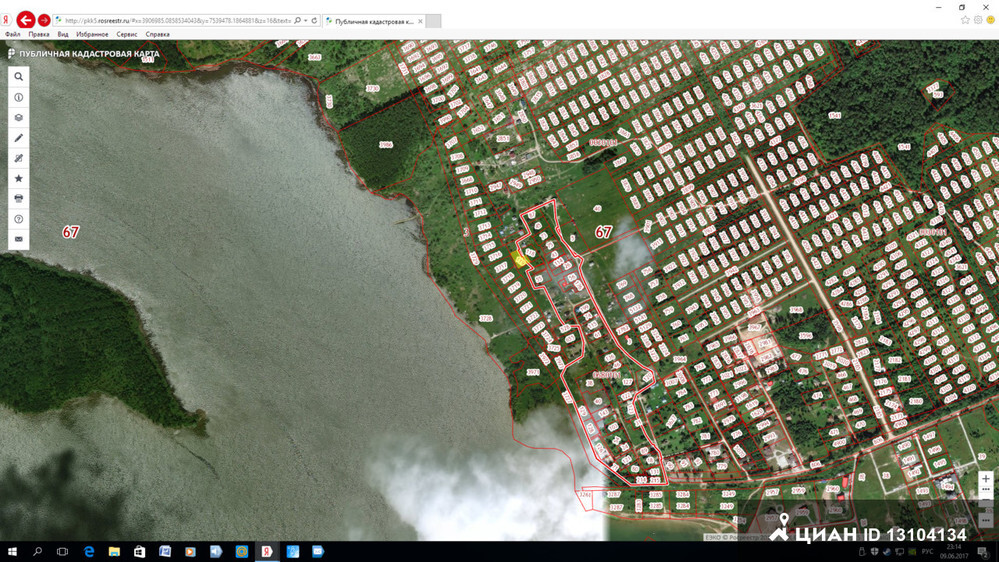Select the Публичная кадастровая карта browser tab
This screenshot has height=562, width=999.
tap(373, 21)
